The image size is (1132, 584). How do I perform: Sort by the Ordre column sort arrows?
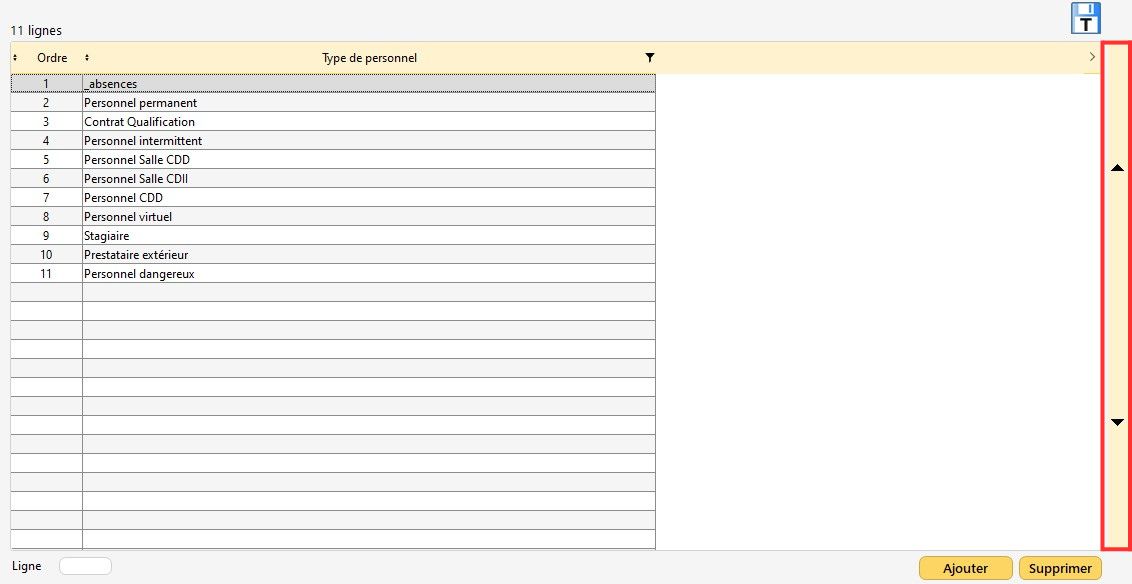15,58
